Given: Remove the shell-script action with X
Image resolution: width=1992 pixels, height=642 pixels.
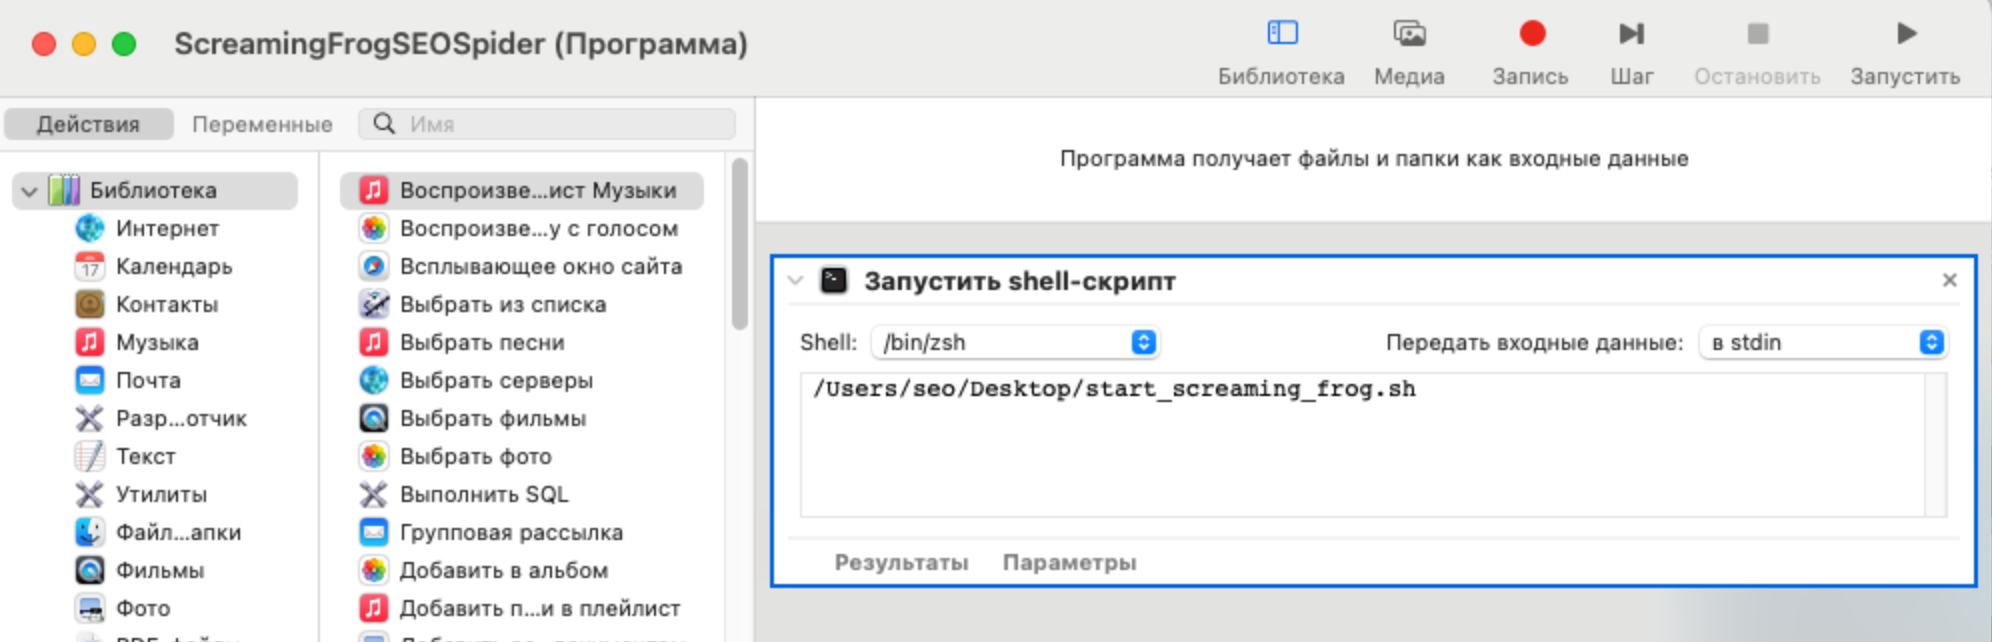Looking at the screenshot, I should (1949, 281).
